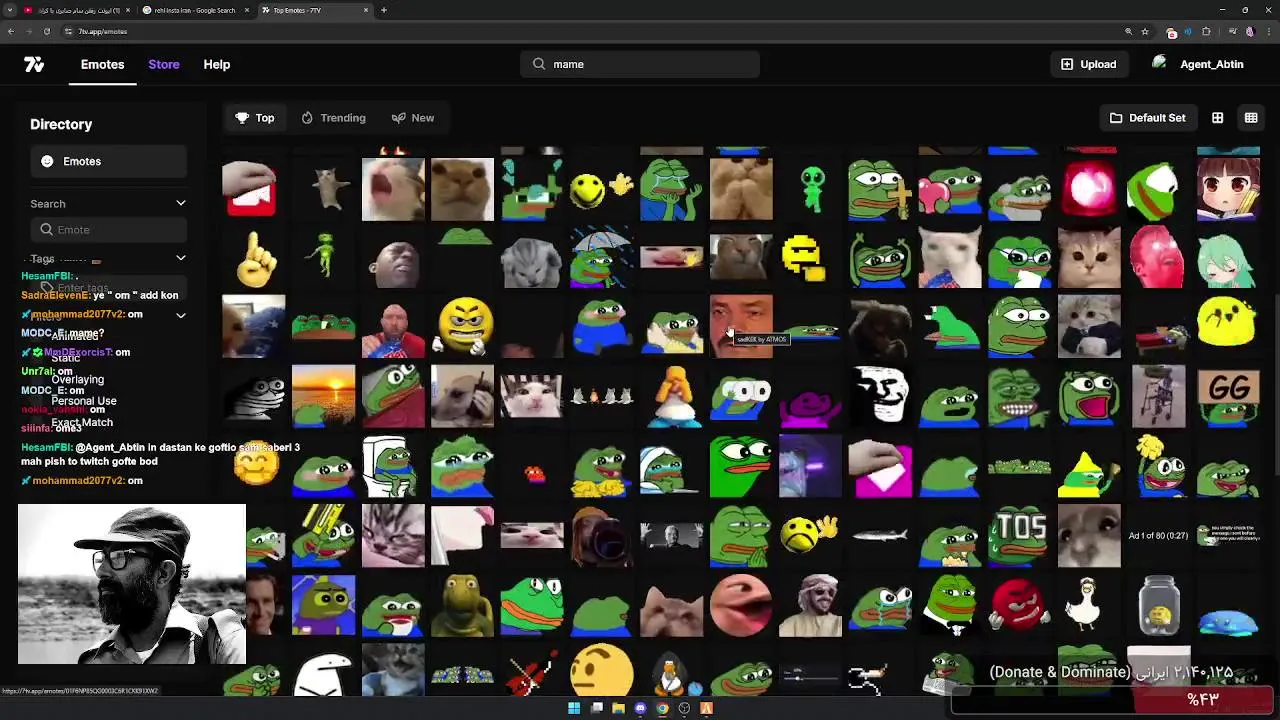1280x720 pixels.
Task: Enable the Animated filter
Action: 75,336
